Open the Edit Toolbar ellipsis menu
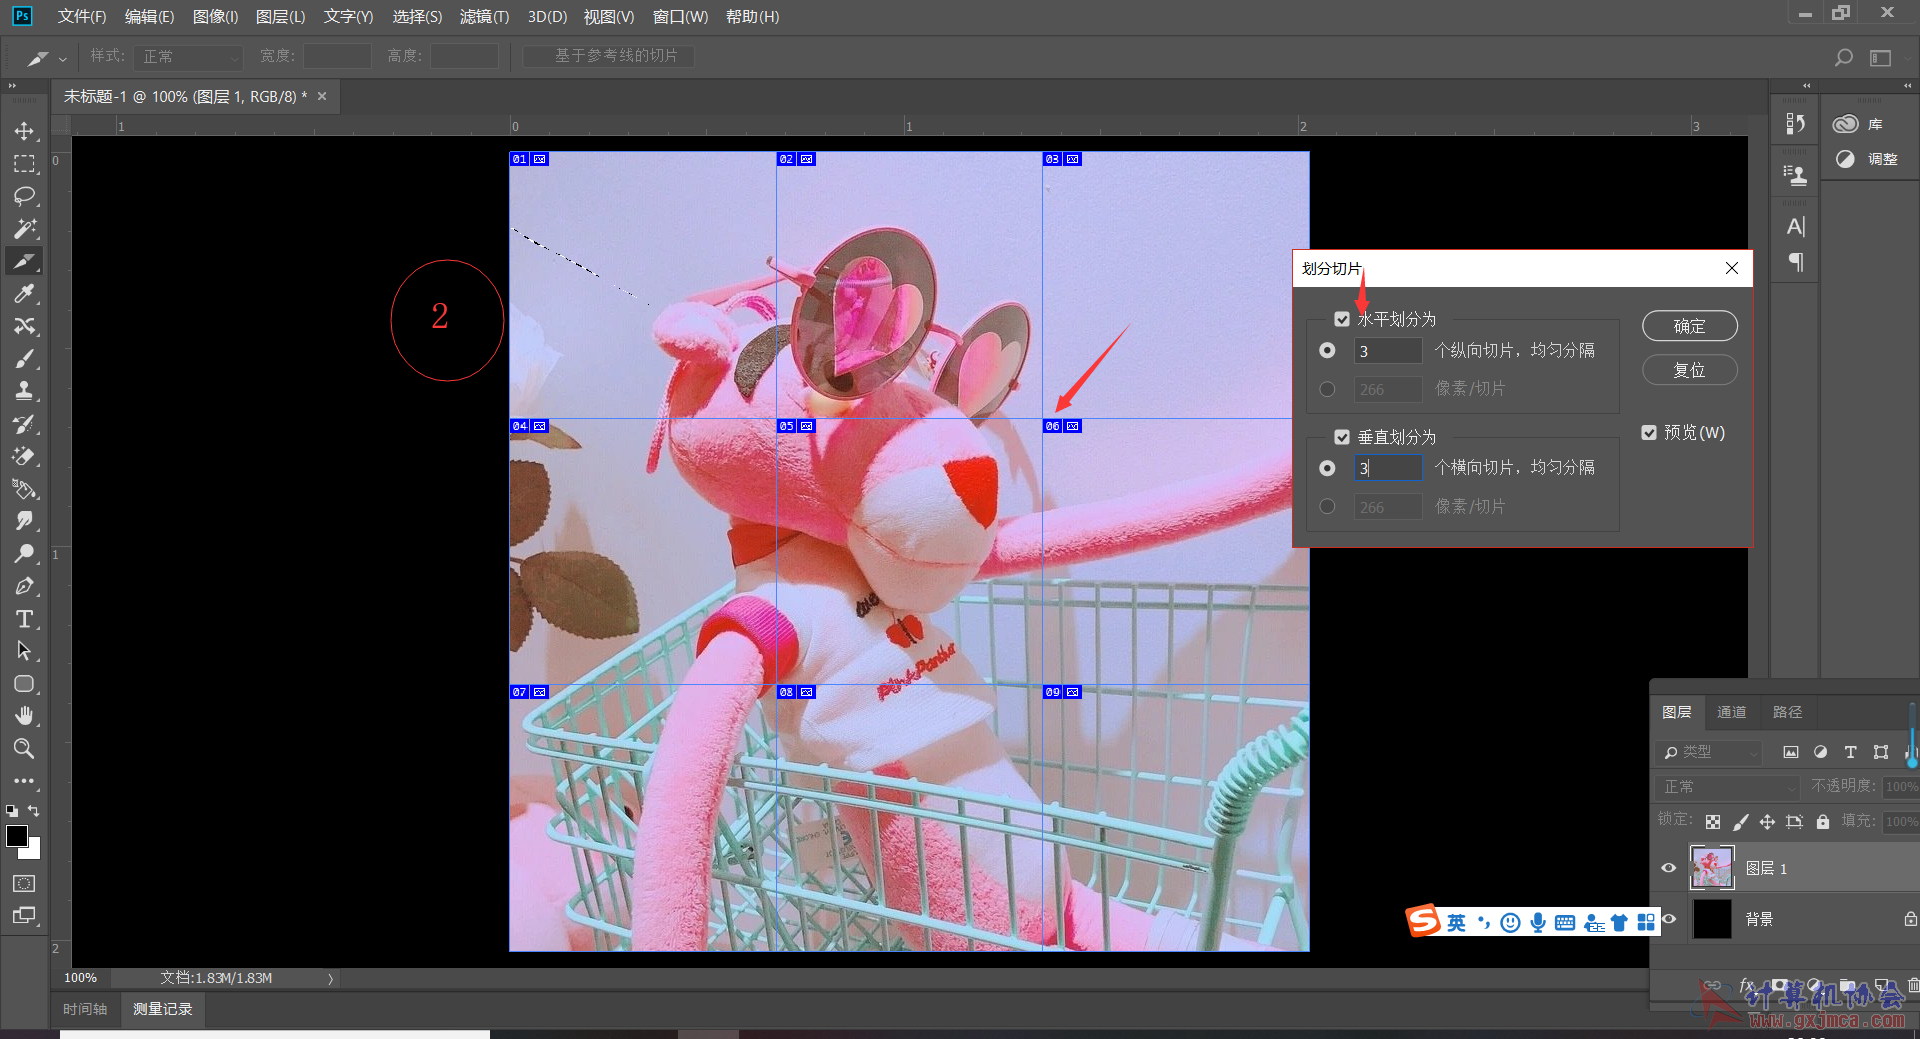Viewport: 1920px width, 1039px height. click(x=24, y=781)
